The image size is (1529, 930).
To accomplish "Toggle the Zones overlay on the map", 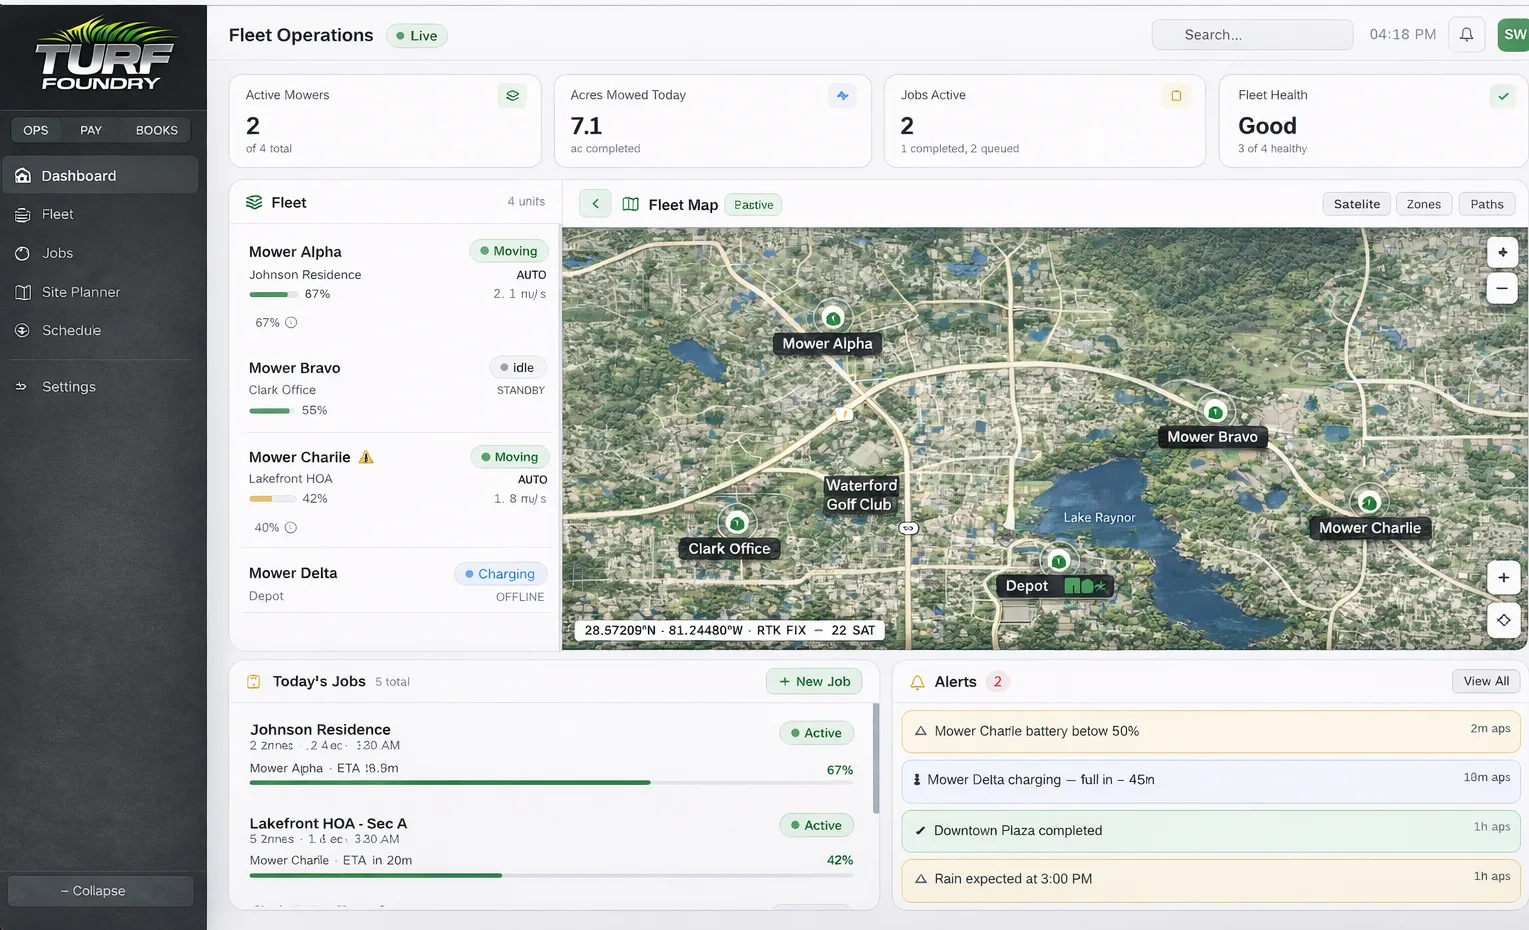I will (1423, 204).
